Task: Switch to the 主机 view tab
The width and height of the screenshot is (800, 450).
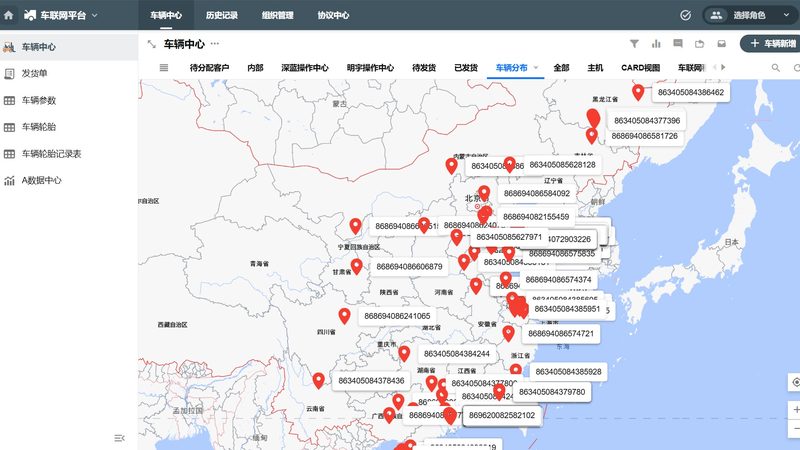Action: (x=595, y=67)
